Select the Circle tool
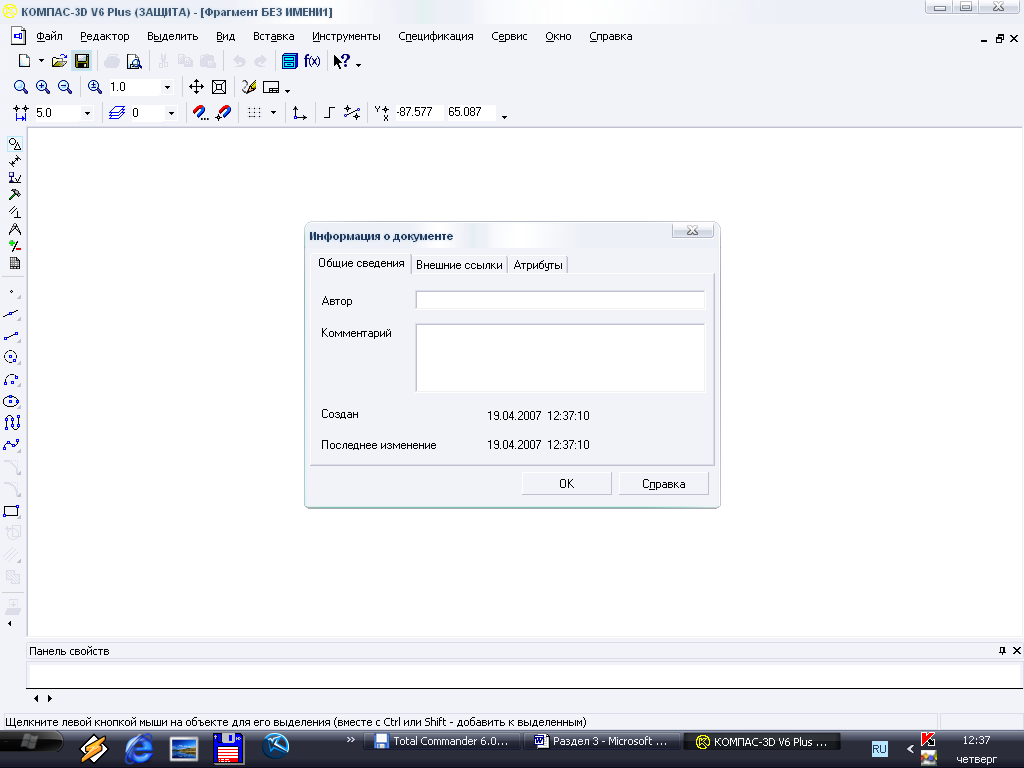Image resolution: width=1024 pixels, height=768 pixels. tap(12, 357)
